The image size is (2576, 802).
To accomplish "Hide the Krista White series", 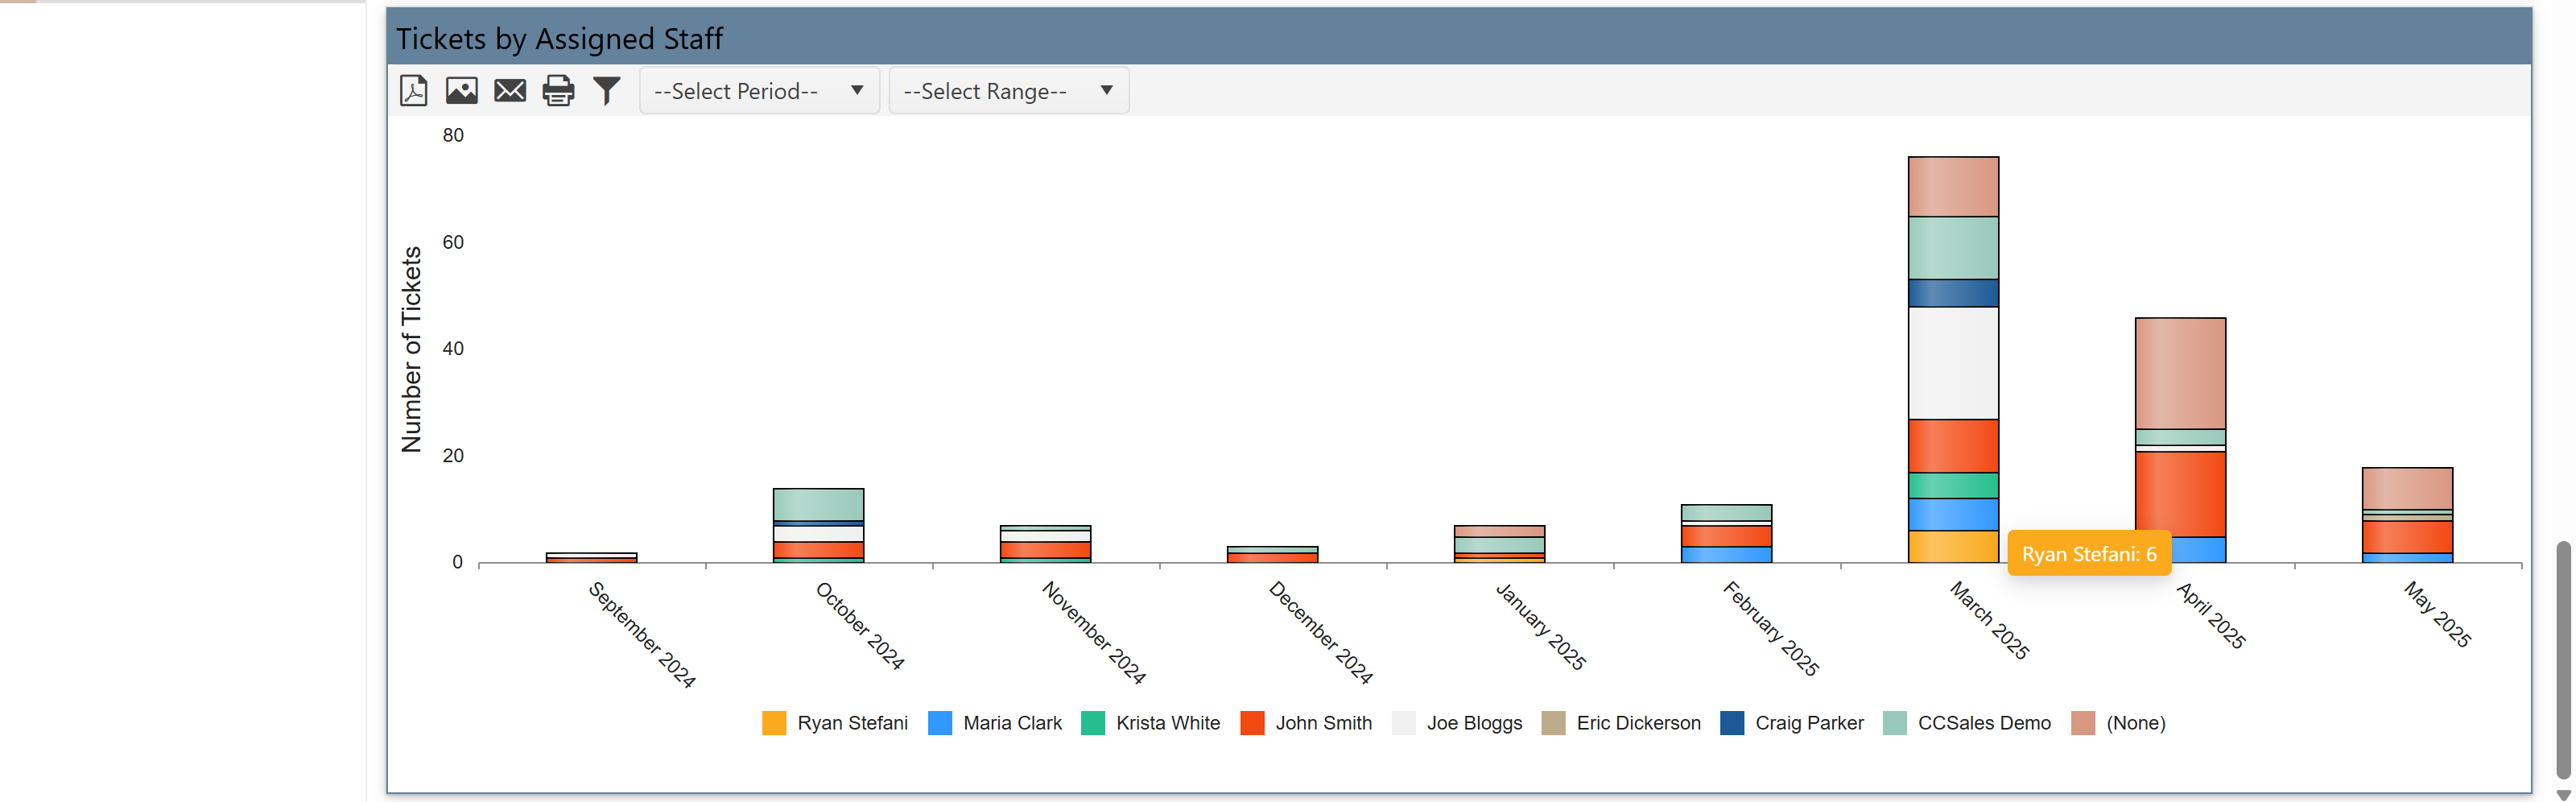I will (x=1167, y=723).
